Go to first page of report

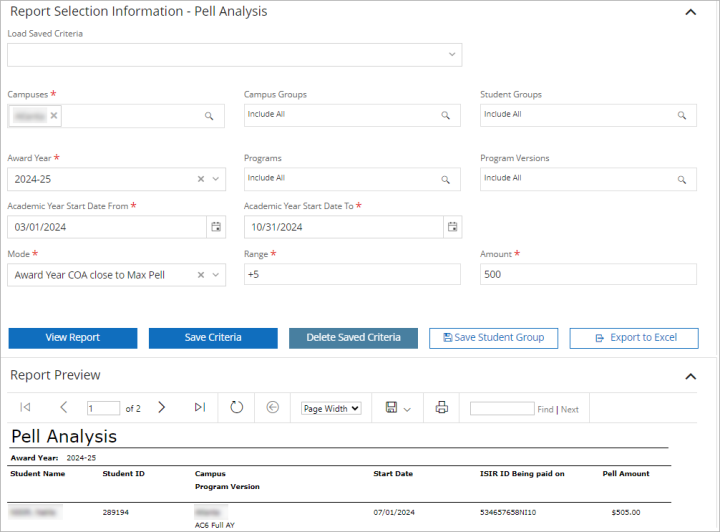25,407
